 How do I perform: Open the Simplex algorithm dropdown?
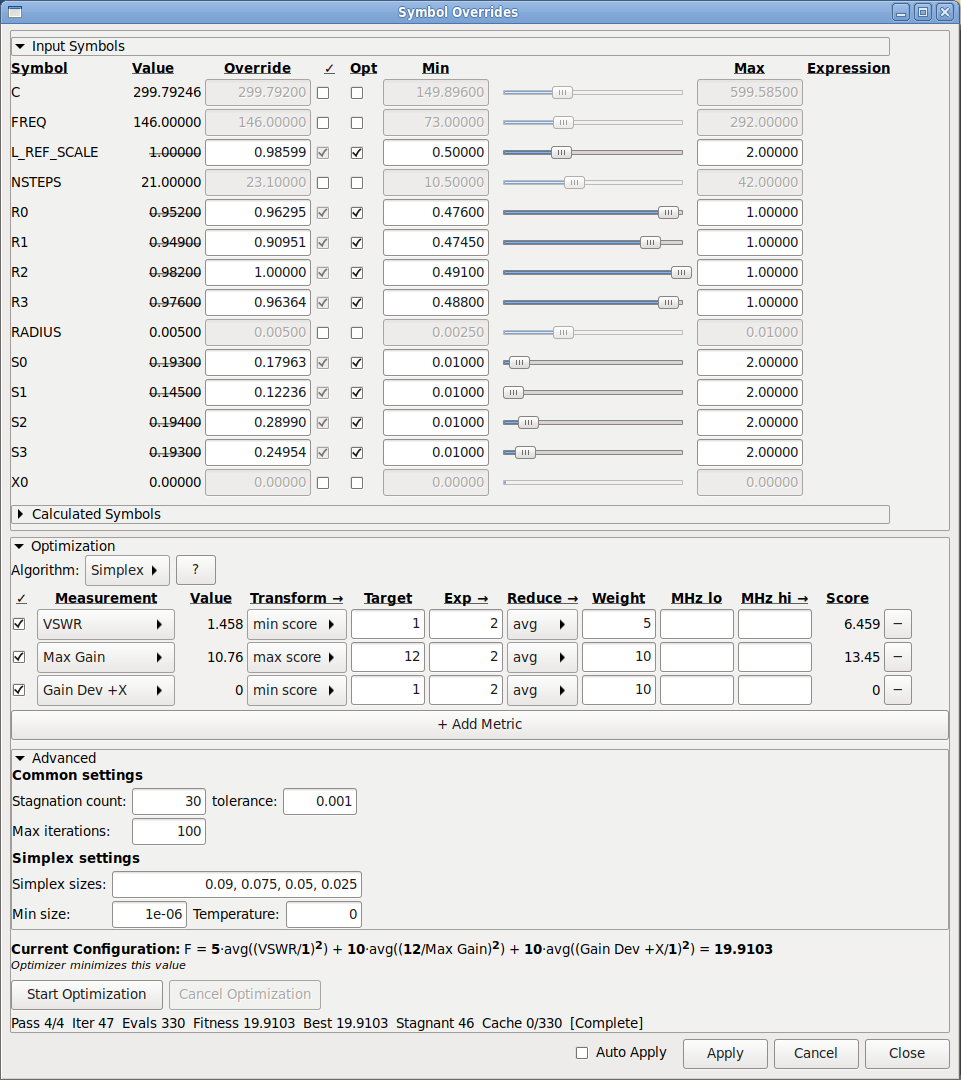point(126,569)
